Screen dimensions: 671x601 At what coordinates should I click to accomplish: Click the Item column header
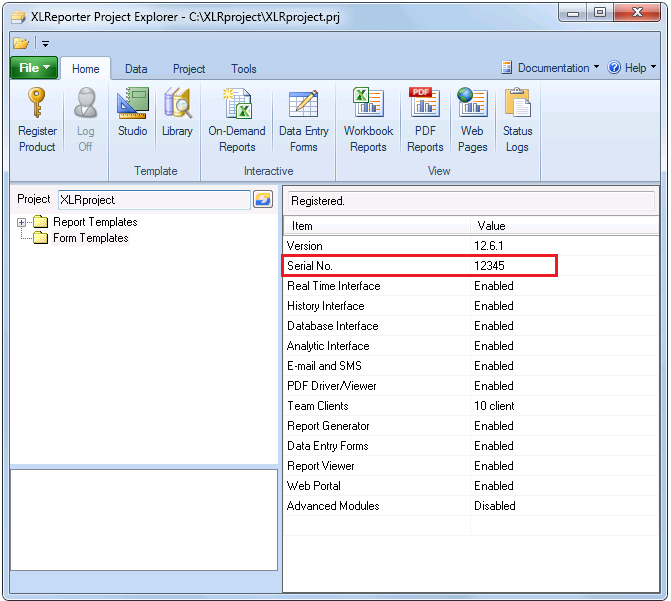[377, 226]
